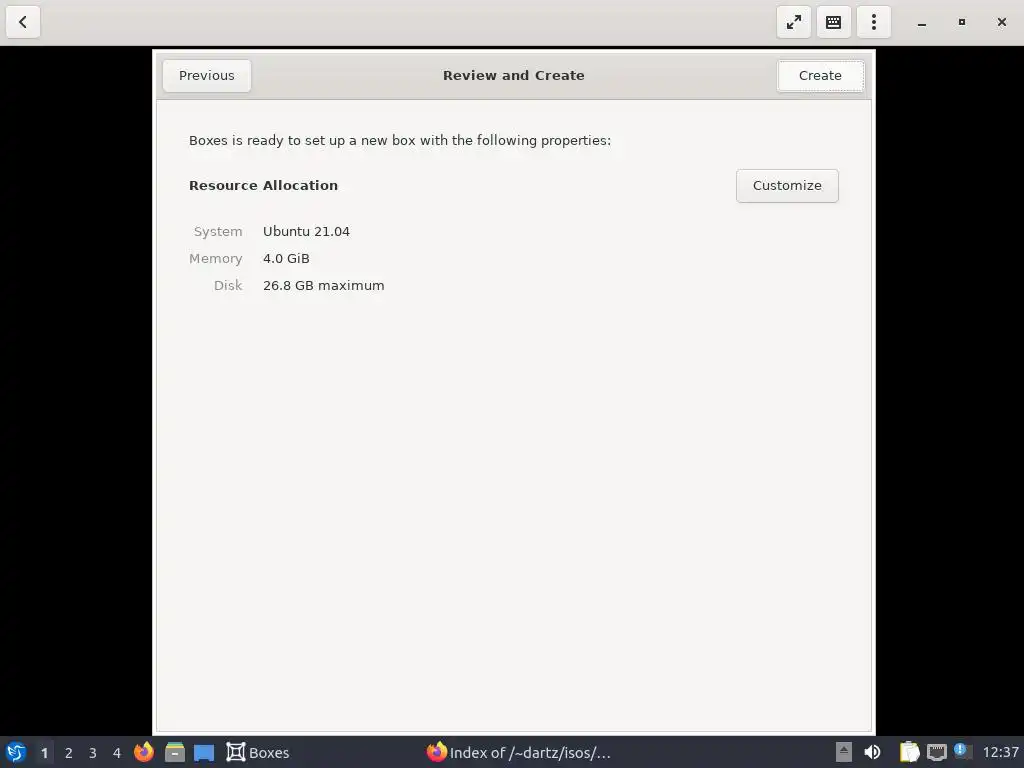
Task: Open the keyboard shortcuts button
Action: tap(833, 22)
